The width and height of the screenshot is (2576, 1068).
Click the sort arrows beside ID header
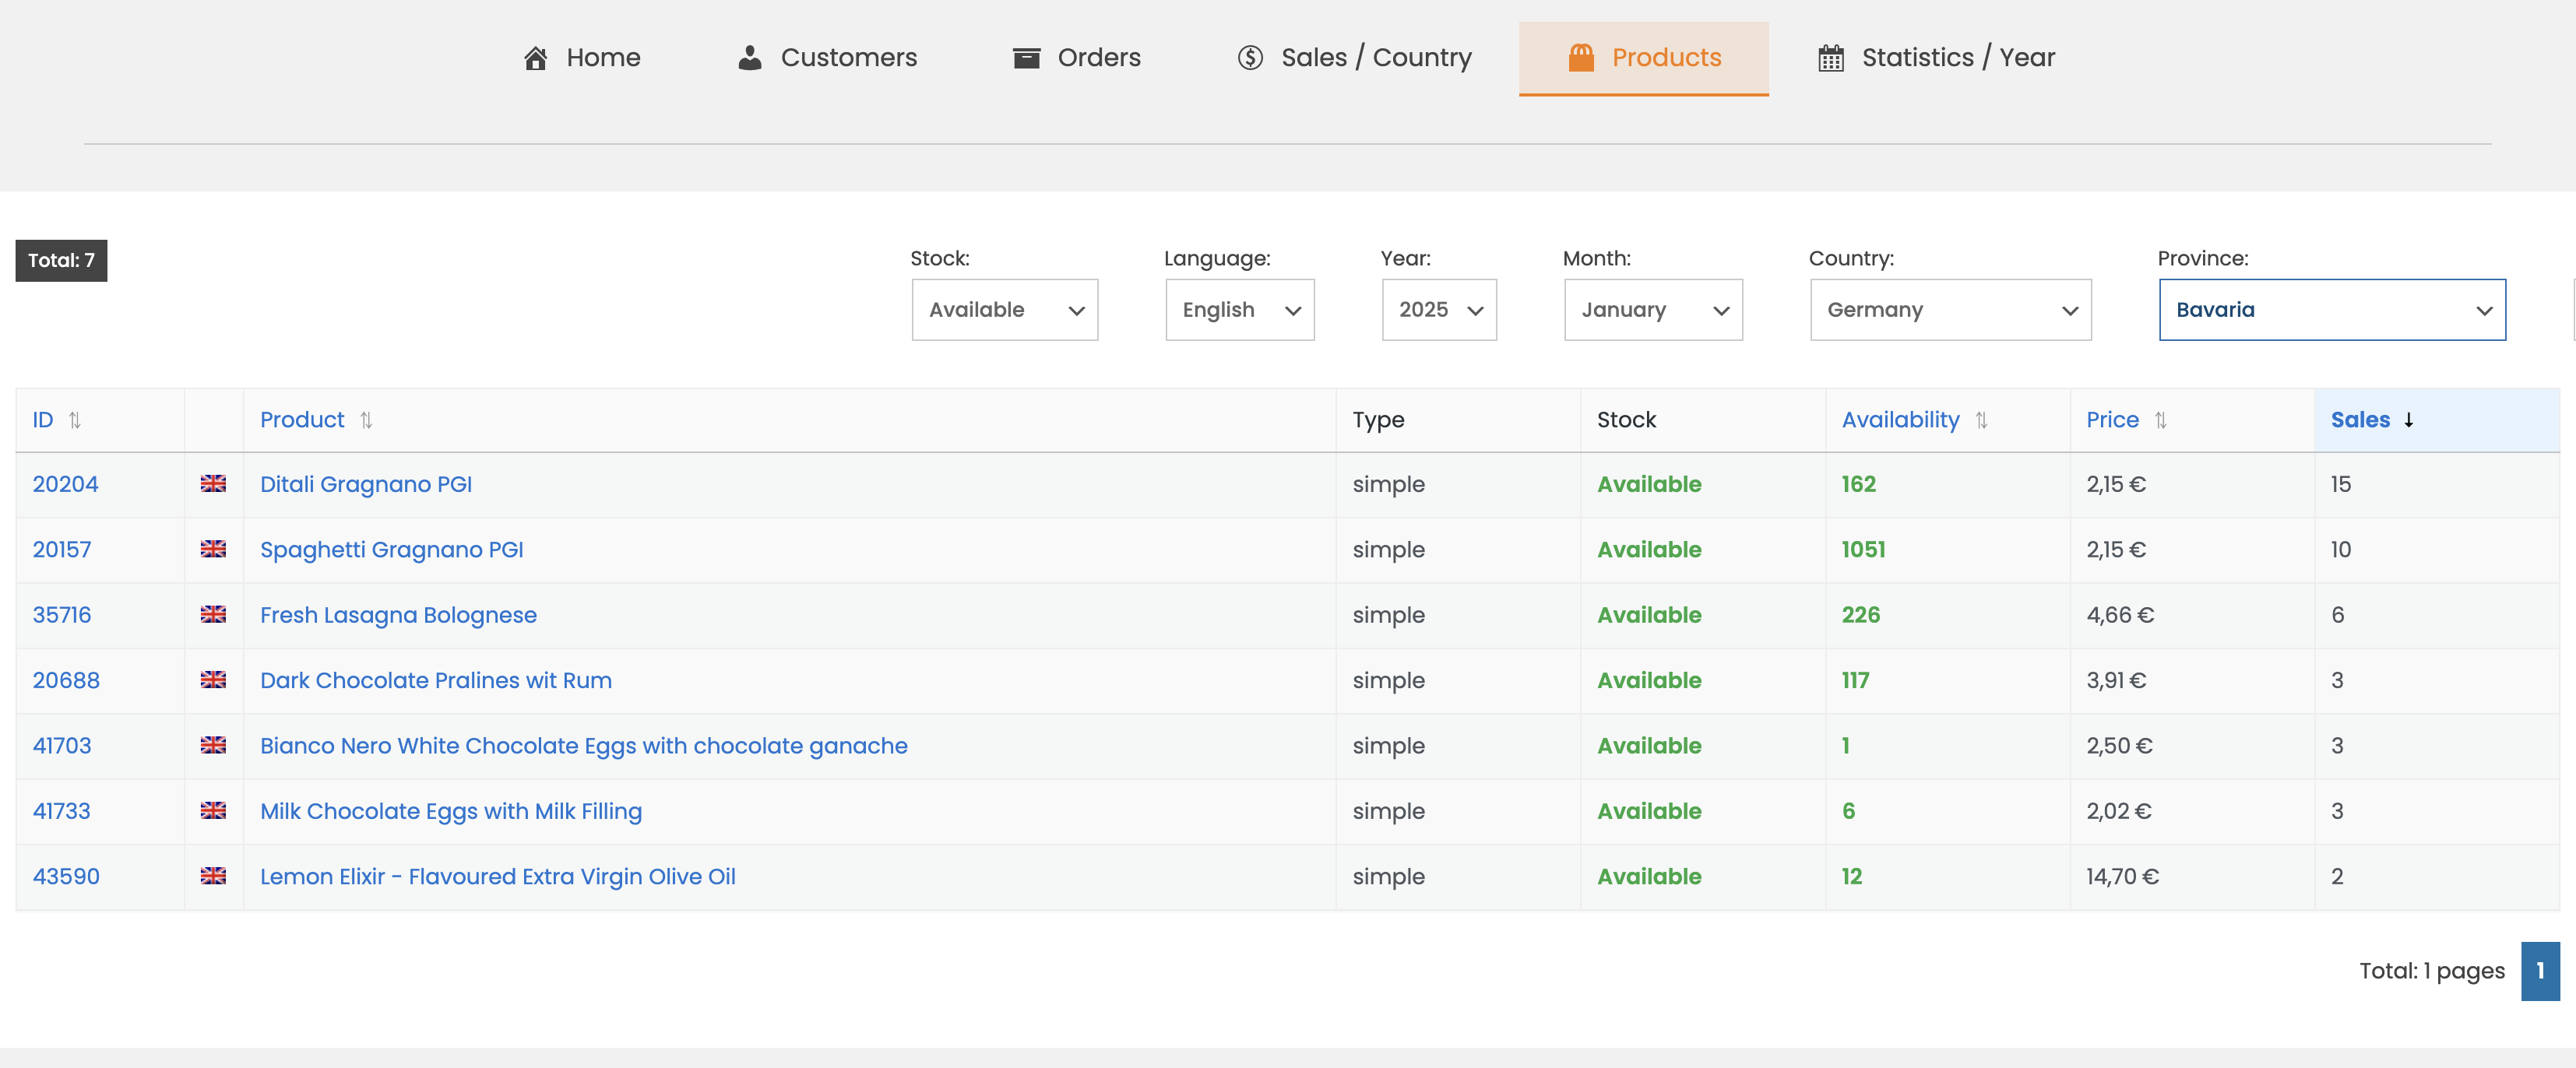tap(75, 420)
